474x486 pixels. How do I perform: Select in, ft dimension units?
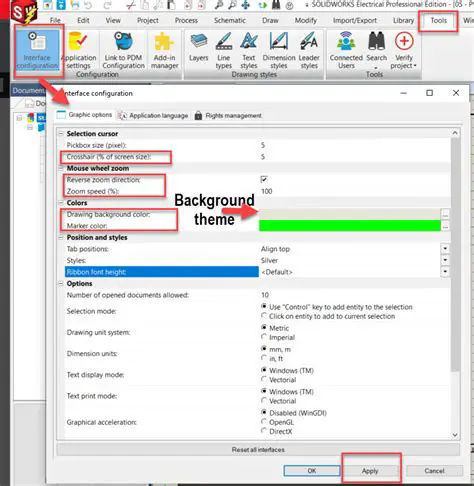[x=264, y=358]
